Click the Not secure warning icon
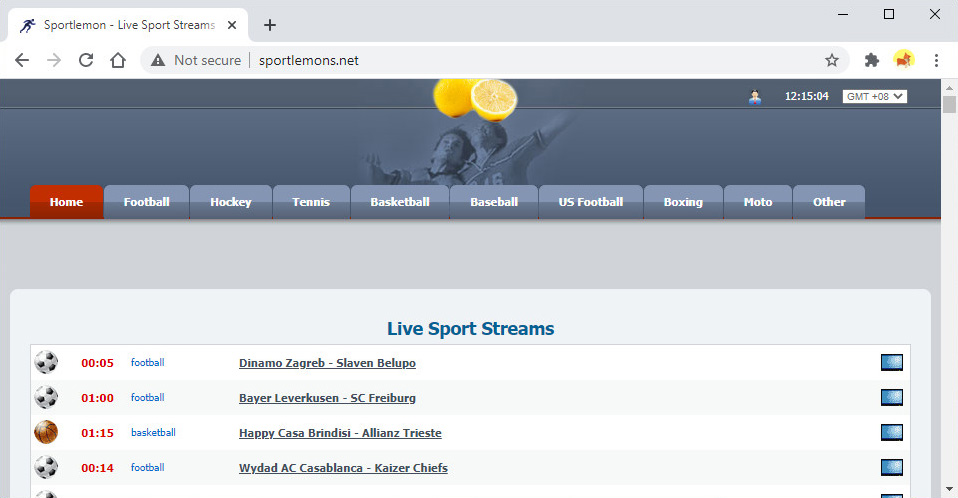The image size is (958, 498). (x=158, y=60)
